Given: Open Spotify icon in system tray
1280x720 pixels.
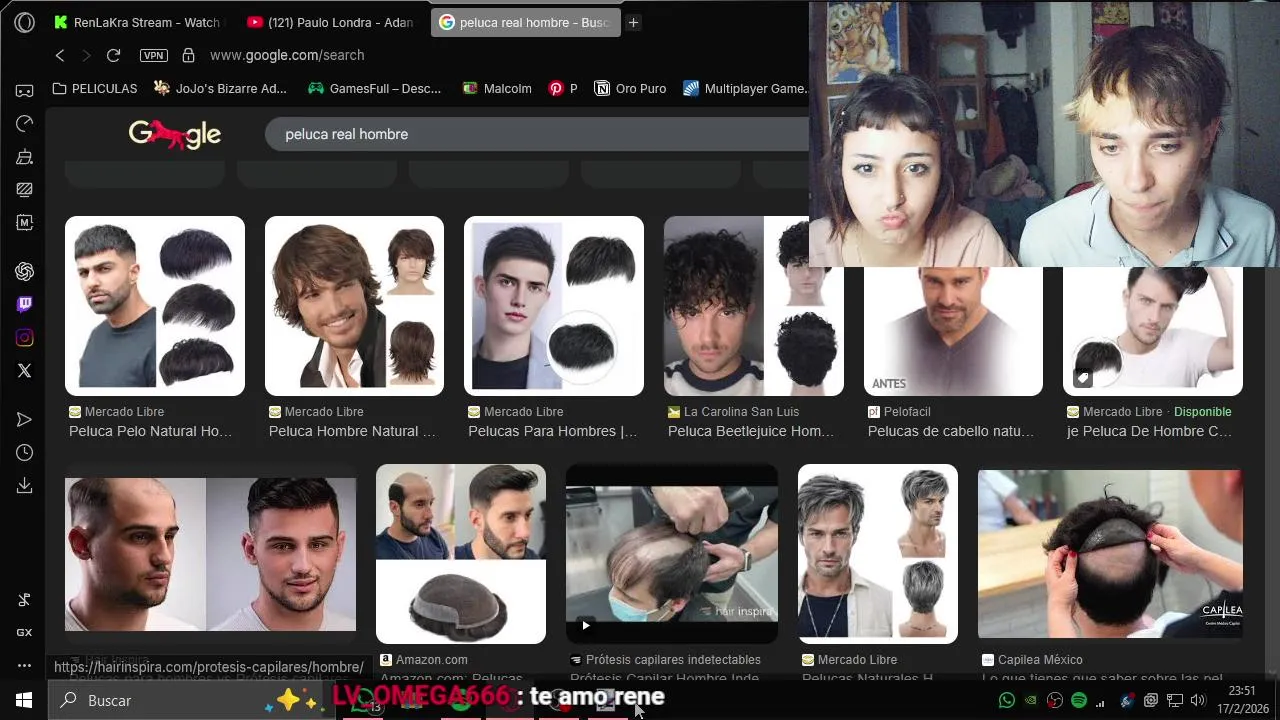Looking at the screenshot, I should coord(1079,701).
